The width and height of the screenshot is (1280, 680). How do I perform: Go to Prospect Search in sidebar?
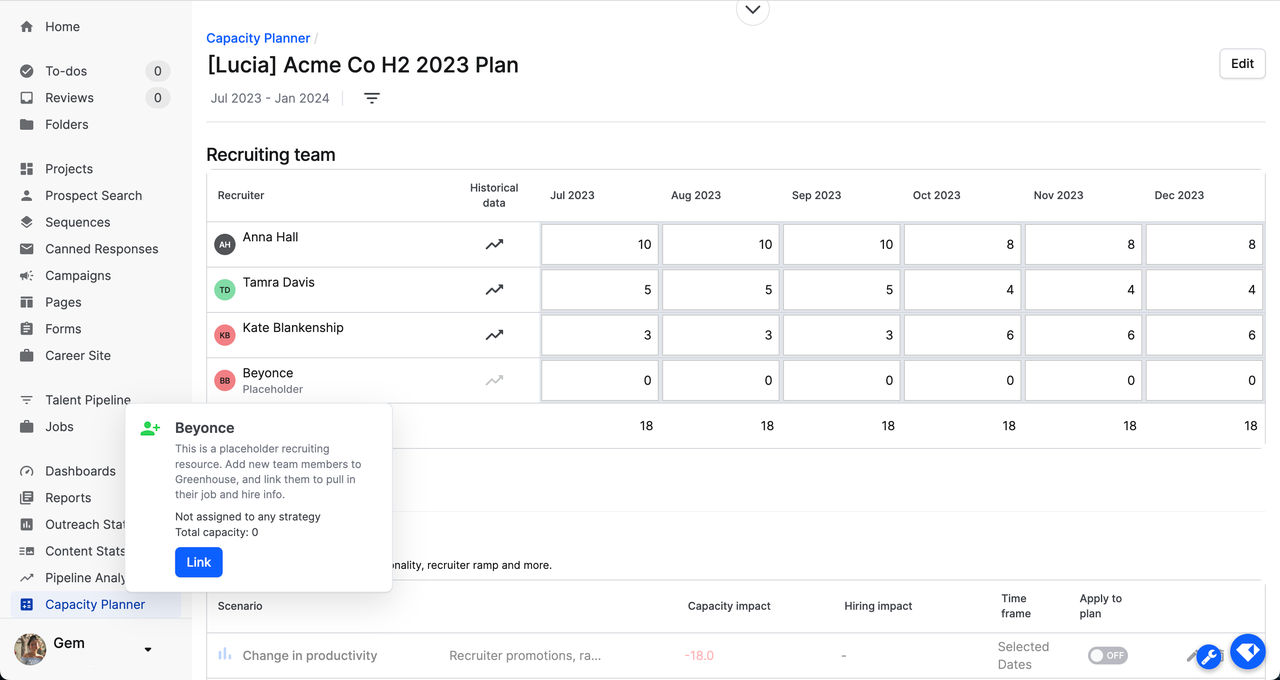tap(94, 196)
